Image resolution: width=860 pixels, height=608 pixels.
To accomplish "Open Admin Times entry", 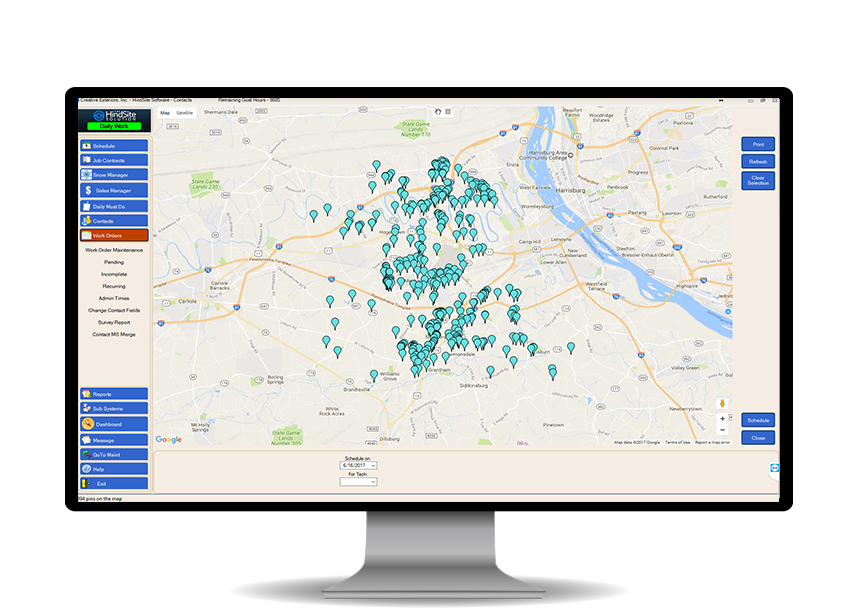I will coord(114,298).
